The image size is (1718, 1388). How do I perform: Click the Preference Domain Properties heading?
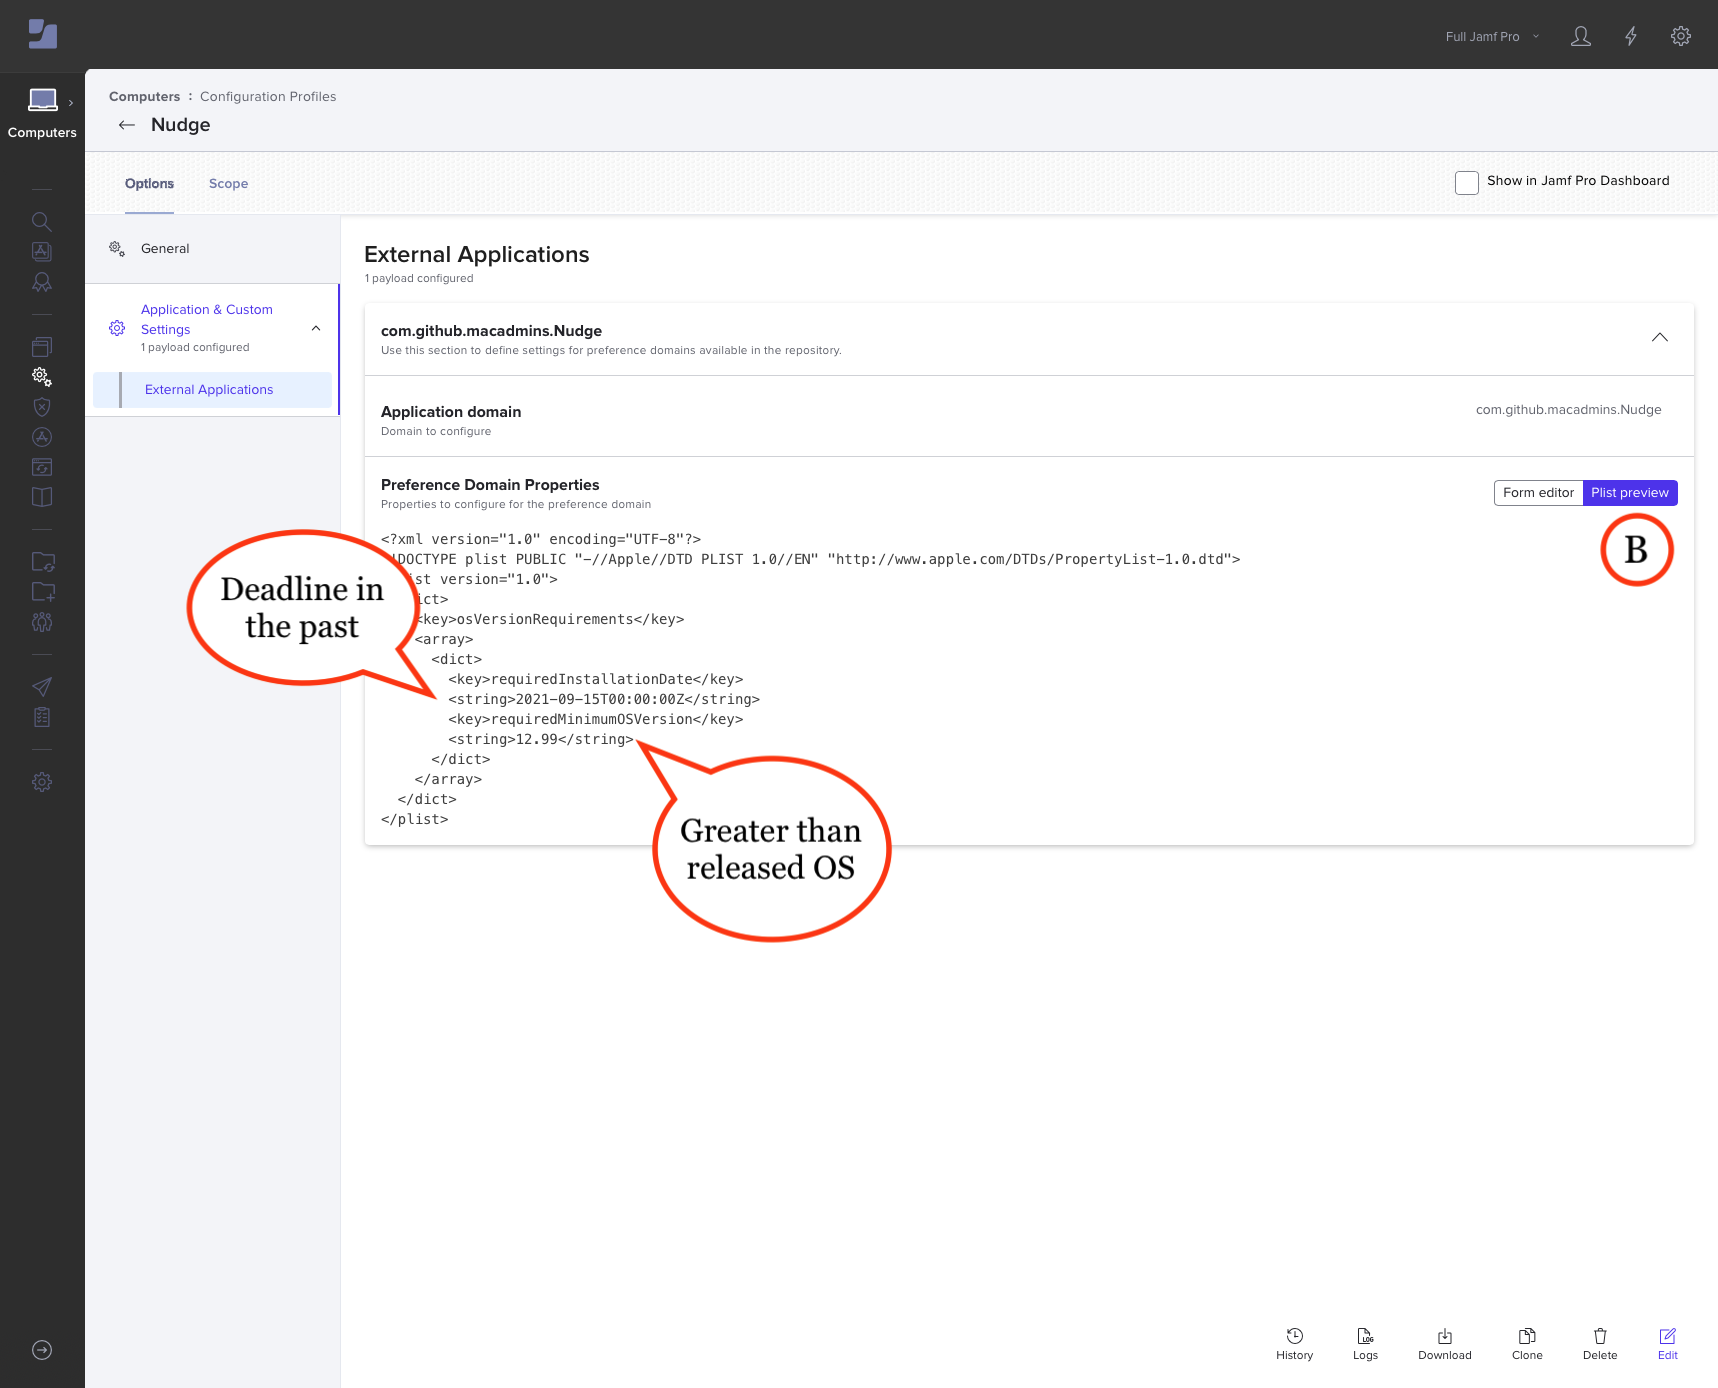pos(490,485)
